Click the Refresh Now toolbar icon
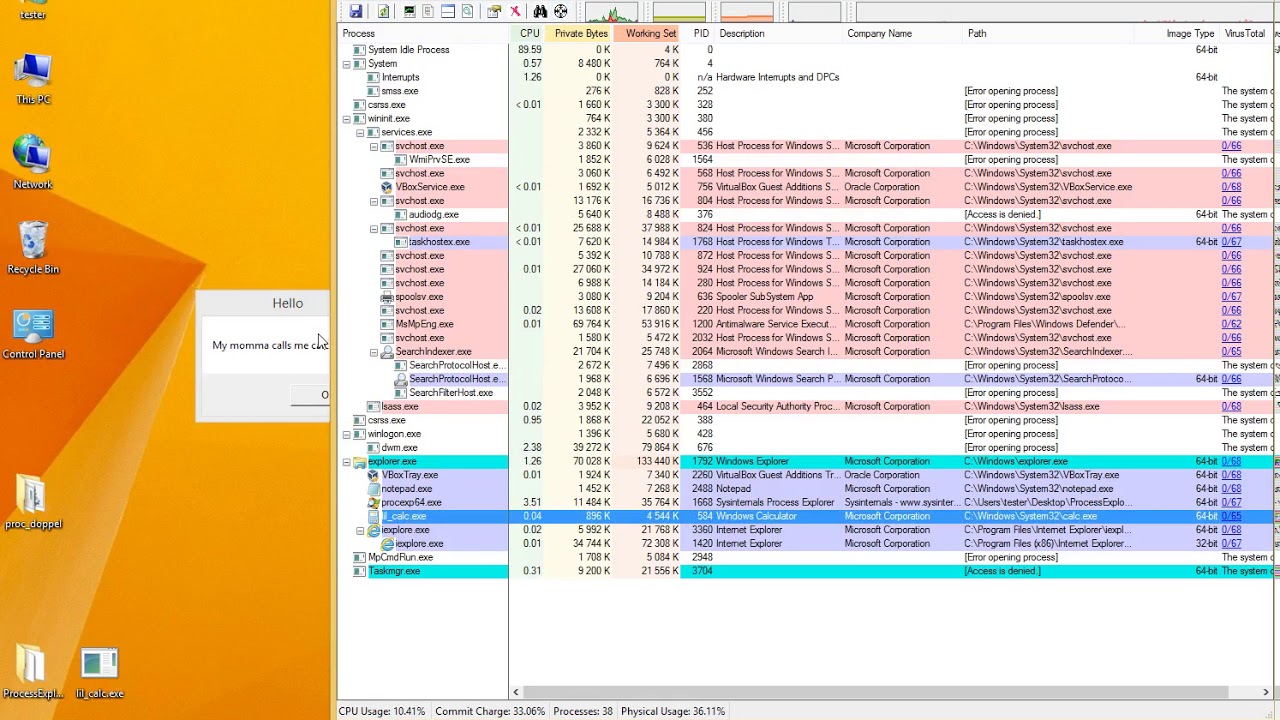The width and height of the screenshot is (1280, 720). click(x=383, y=11)
